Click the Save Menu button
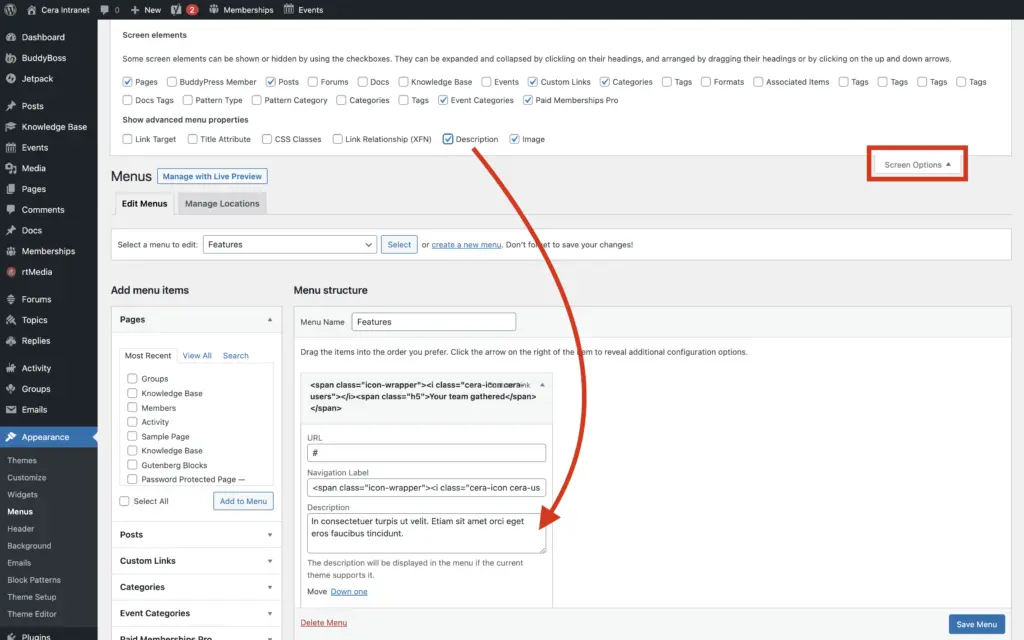1024x640 pixels. tap(976, 625)
